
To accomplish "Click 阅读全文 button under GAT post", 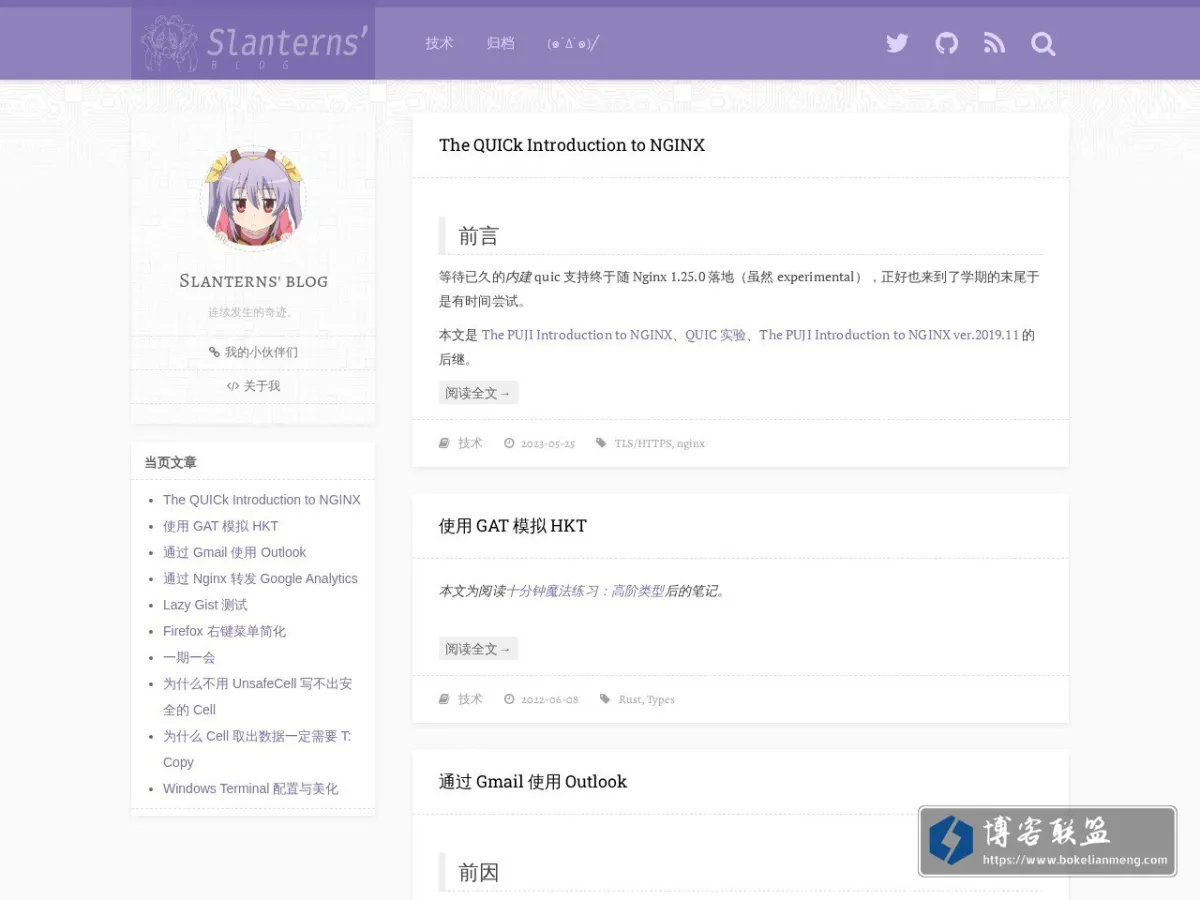I will (x=478, y=649).
